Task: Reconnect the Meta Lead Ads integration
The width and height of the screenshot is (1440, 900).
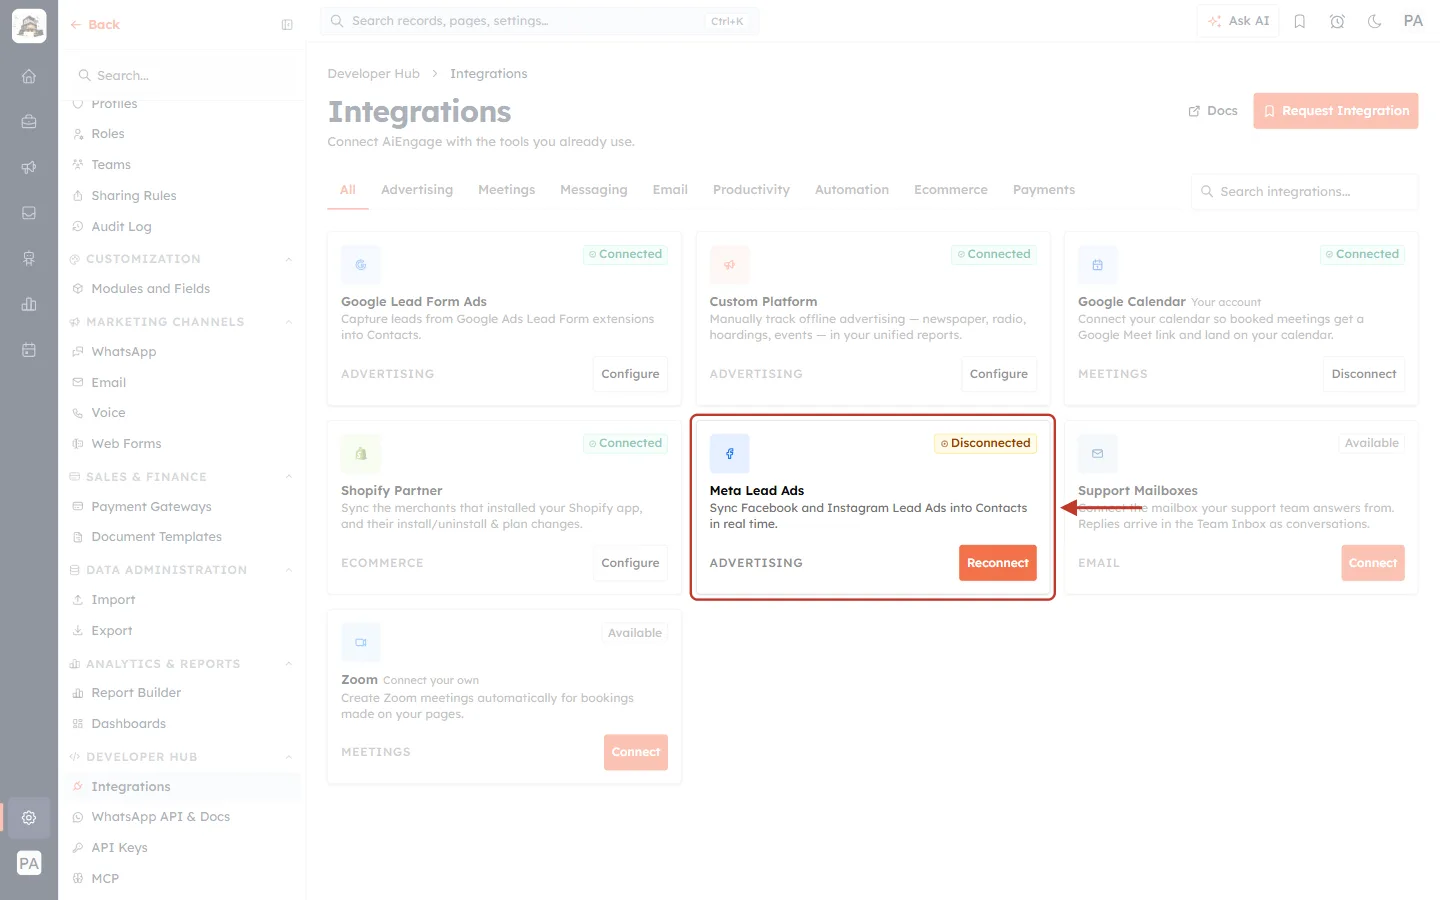Action: [998, 563]
